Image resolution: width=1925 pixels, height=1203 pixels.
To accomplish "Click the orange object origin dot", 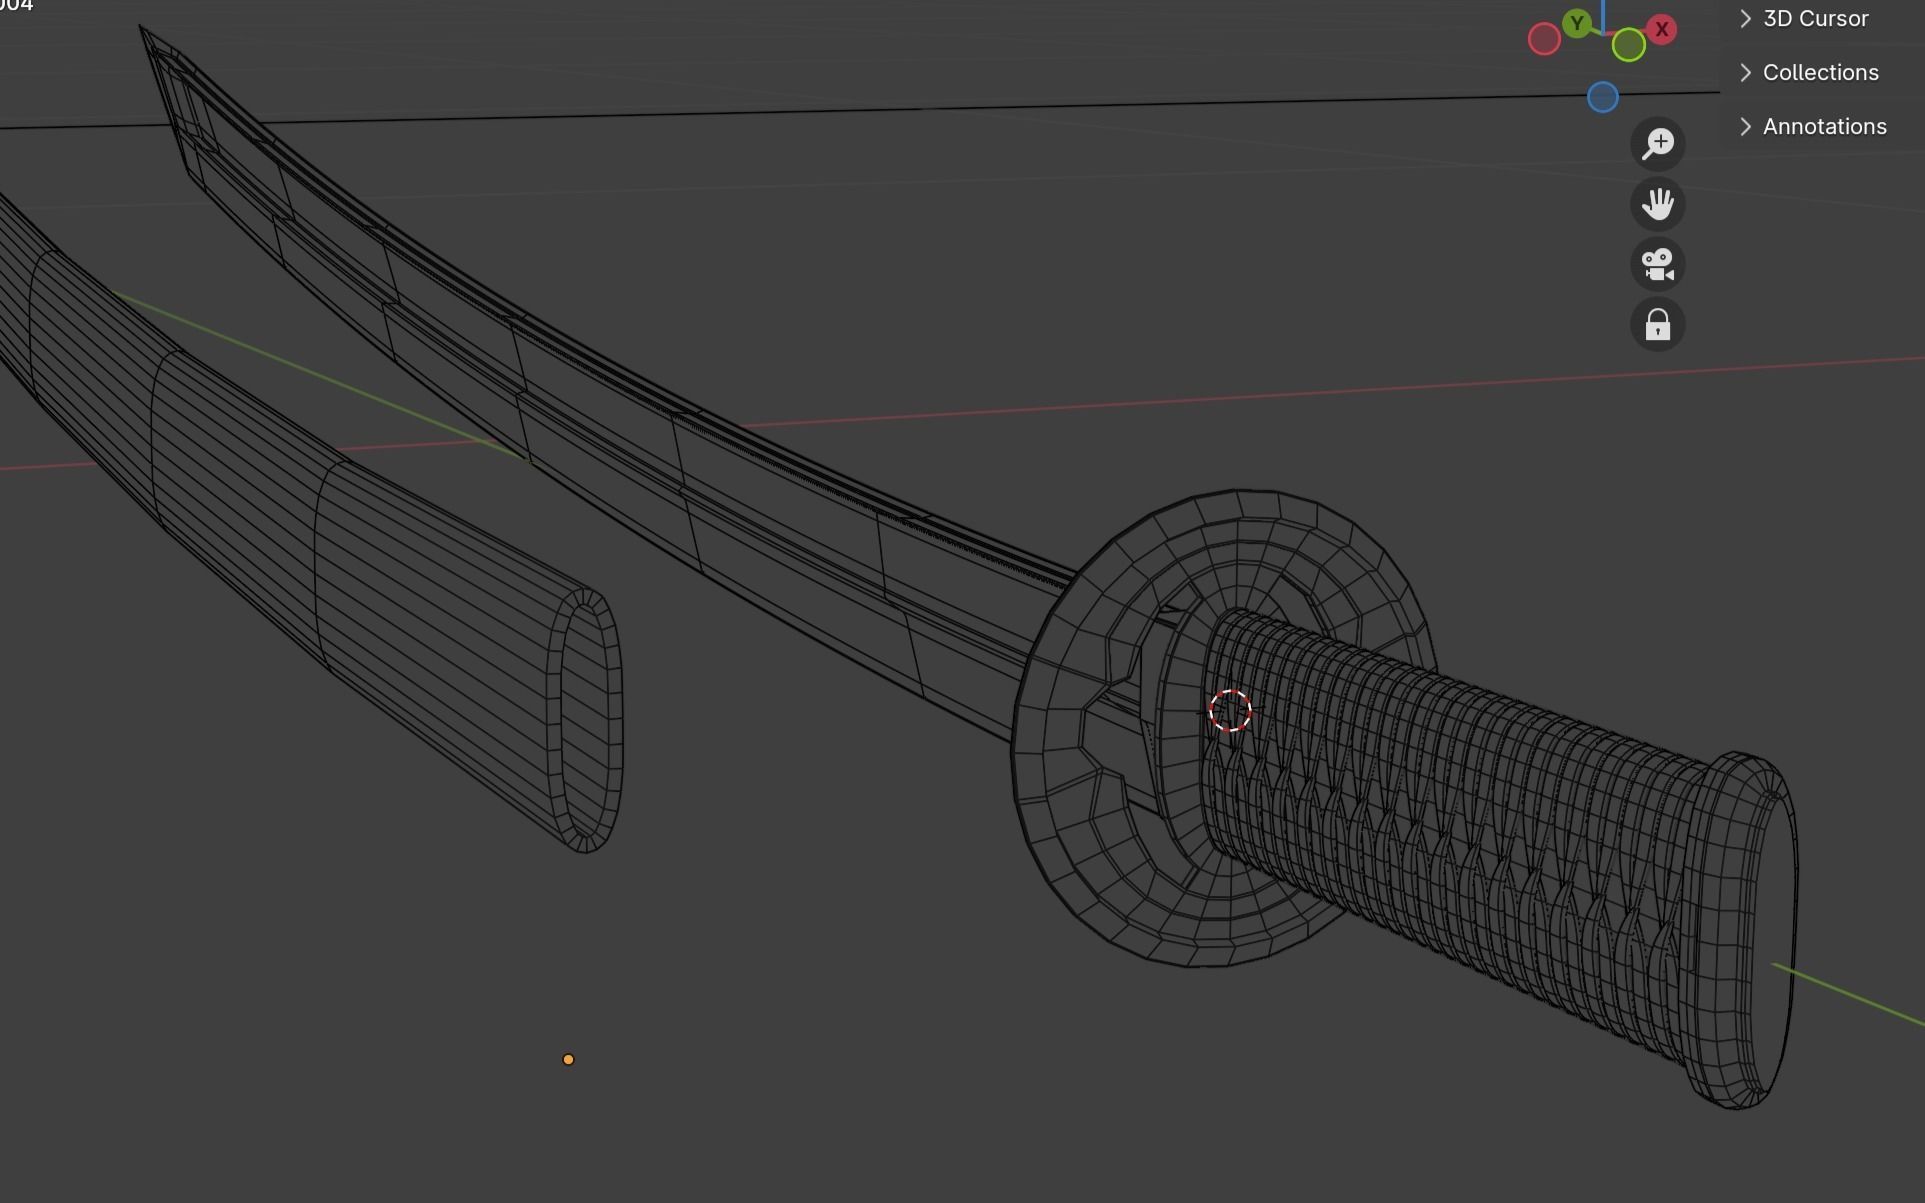I will coord(568,1060).
